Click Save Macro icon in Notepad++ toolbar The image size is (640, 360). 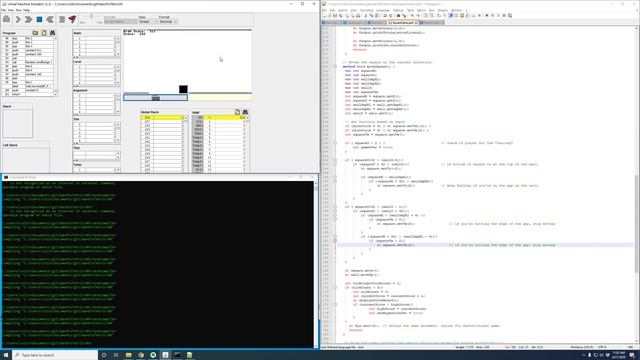510,16
